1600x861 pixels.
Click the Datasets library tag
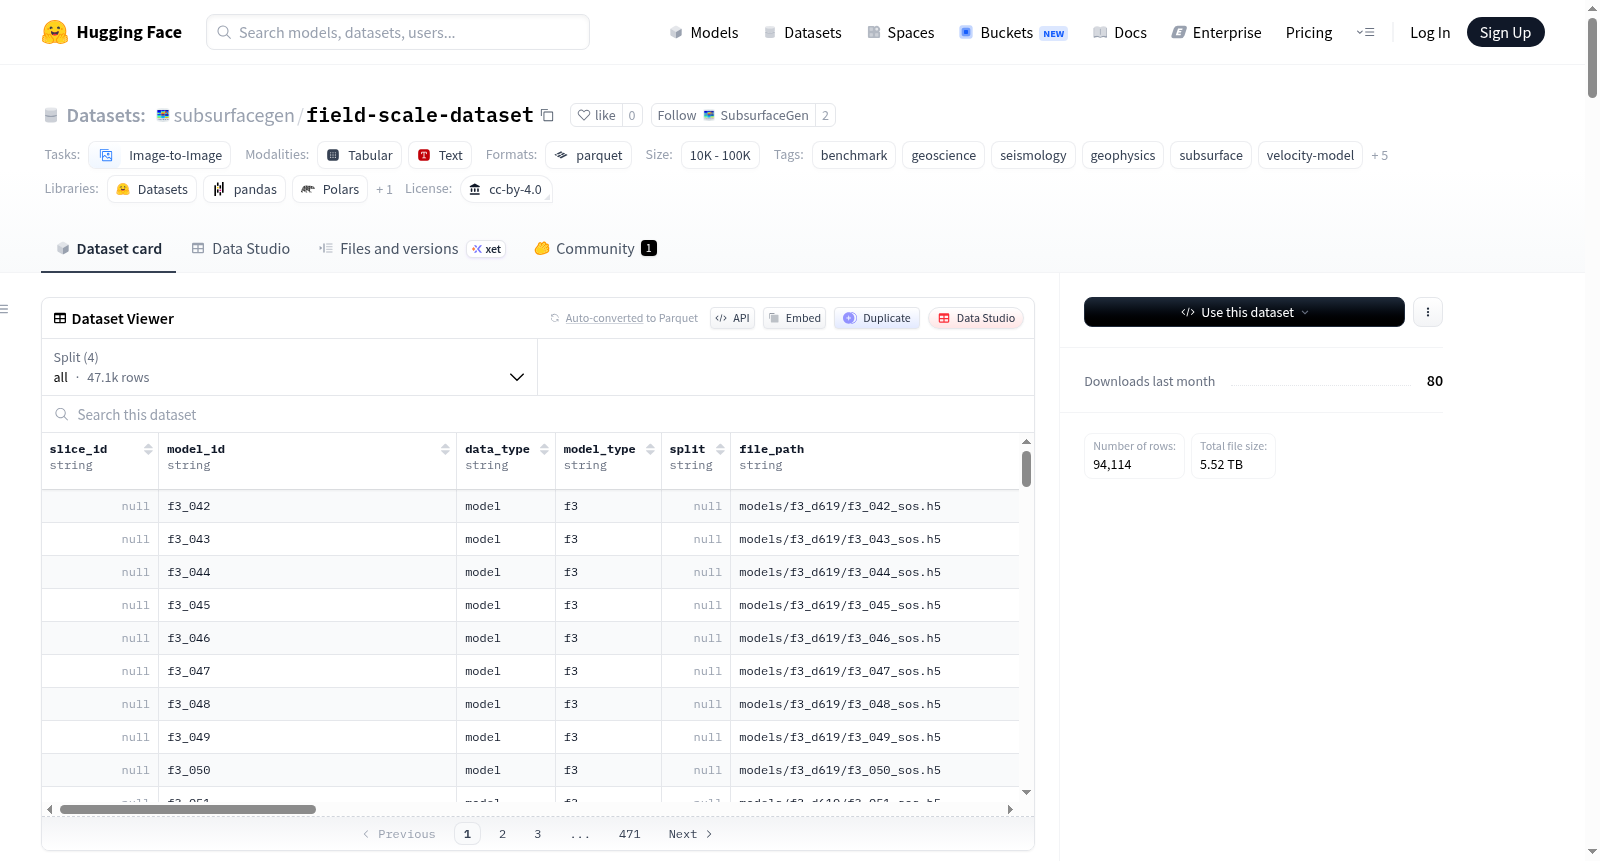152,189
